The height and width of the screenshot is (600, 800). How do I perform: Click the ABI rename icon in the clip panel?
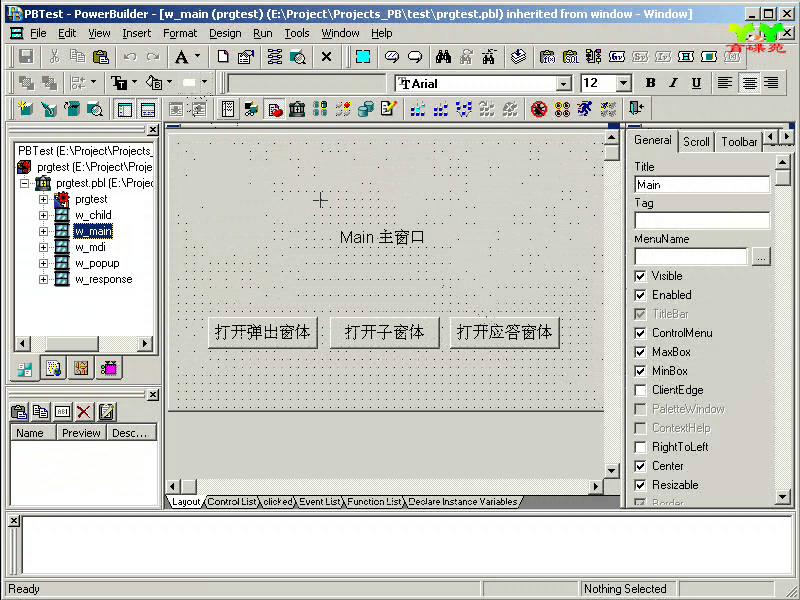pyautogui.click(x=62, y=411)
